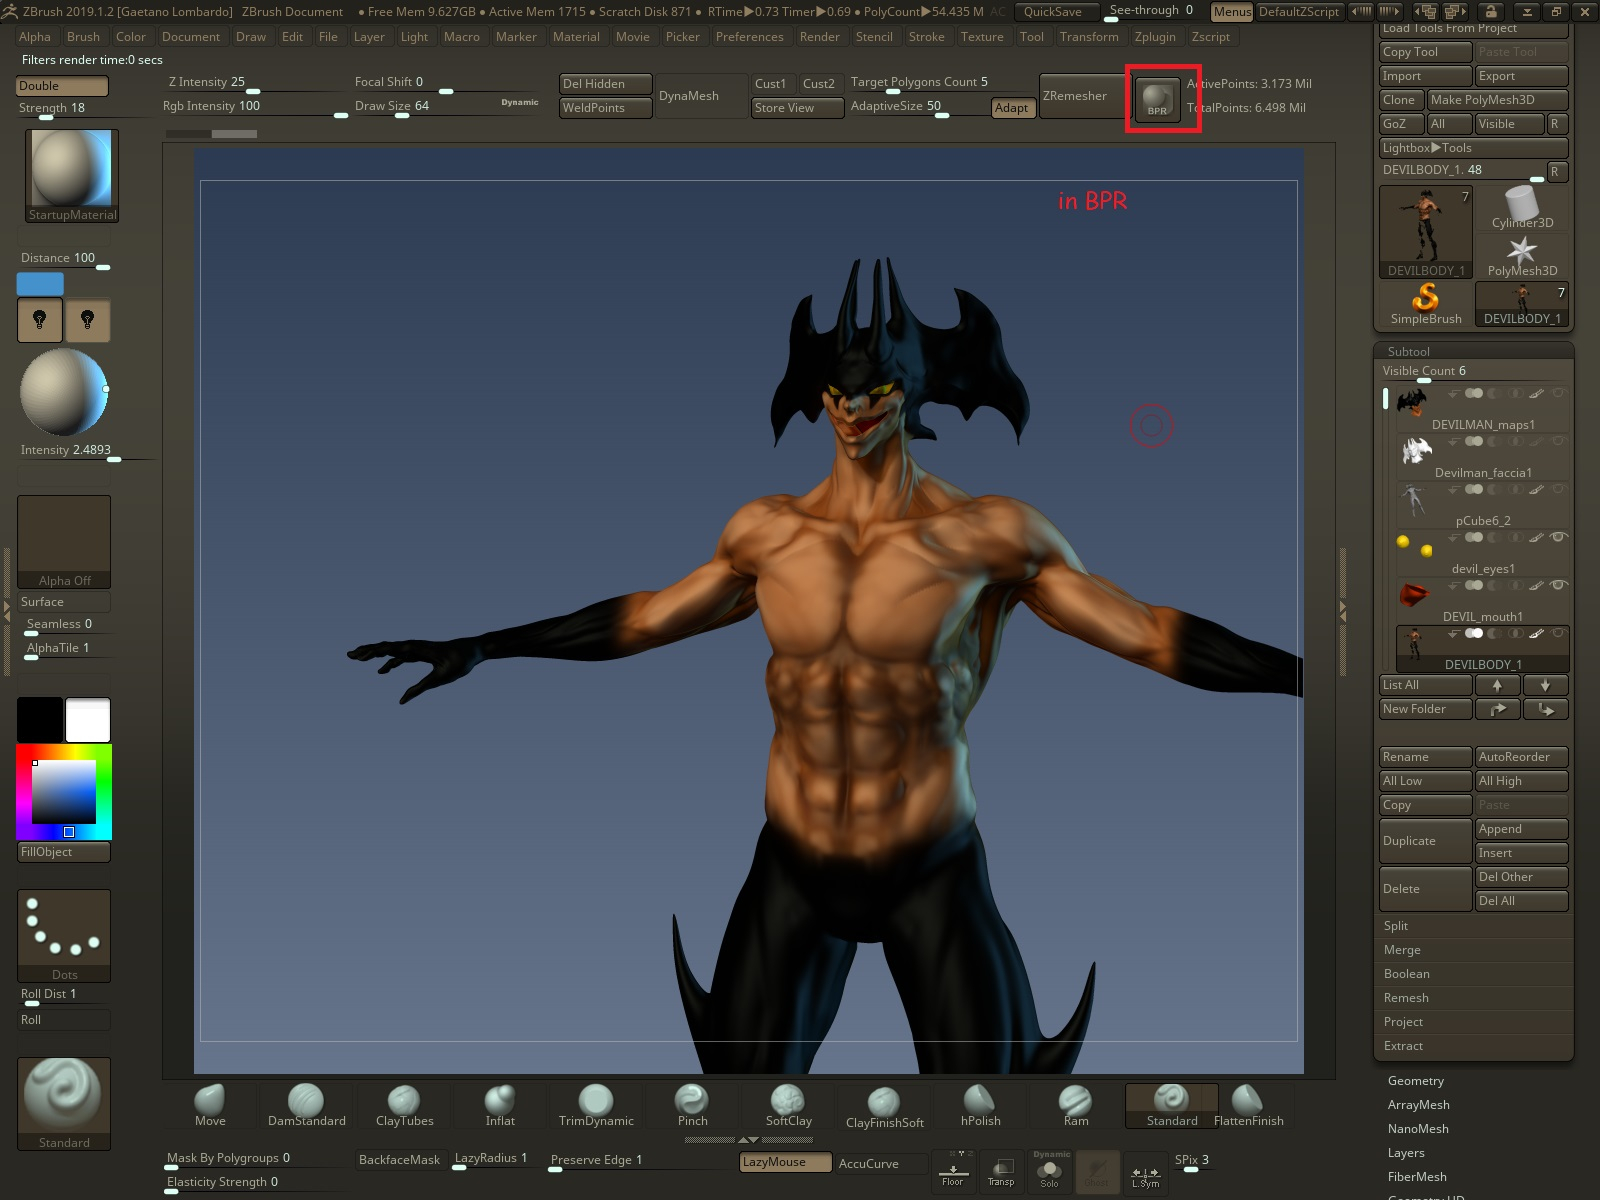Select the FlattenFinish brush

tap(1248, 1106)
